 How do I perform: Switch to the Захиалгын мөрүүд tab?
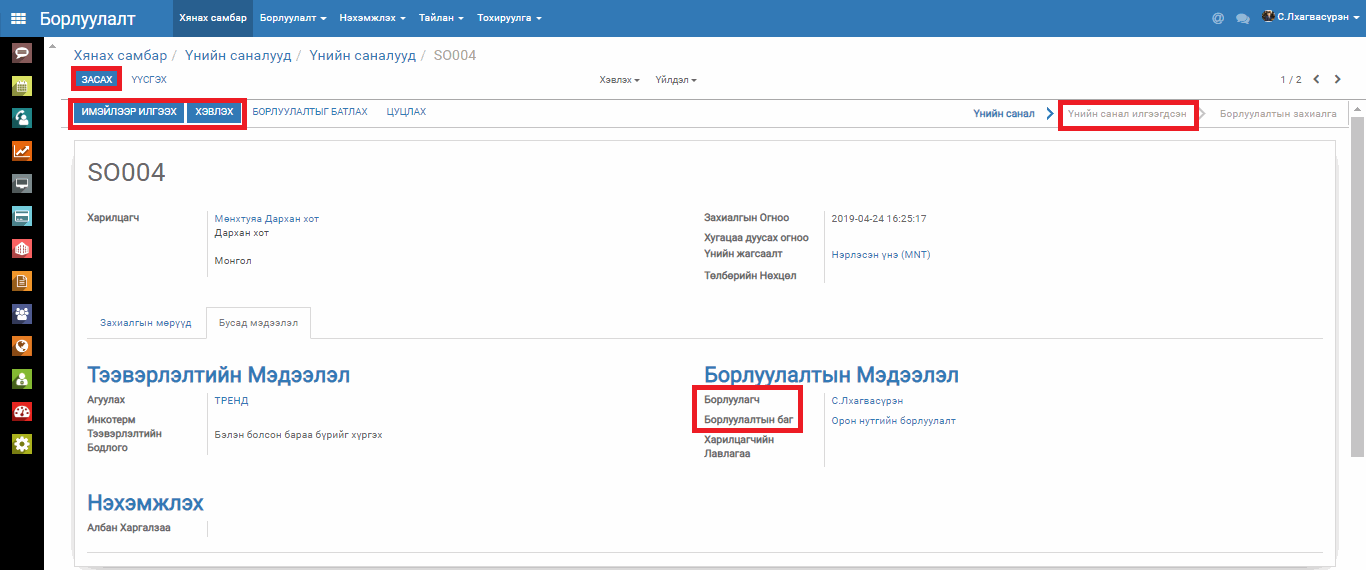click(x=145, y=323)
